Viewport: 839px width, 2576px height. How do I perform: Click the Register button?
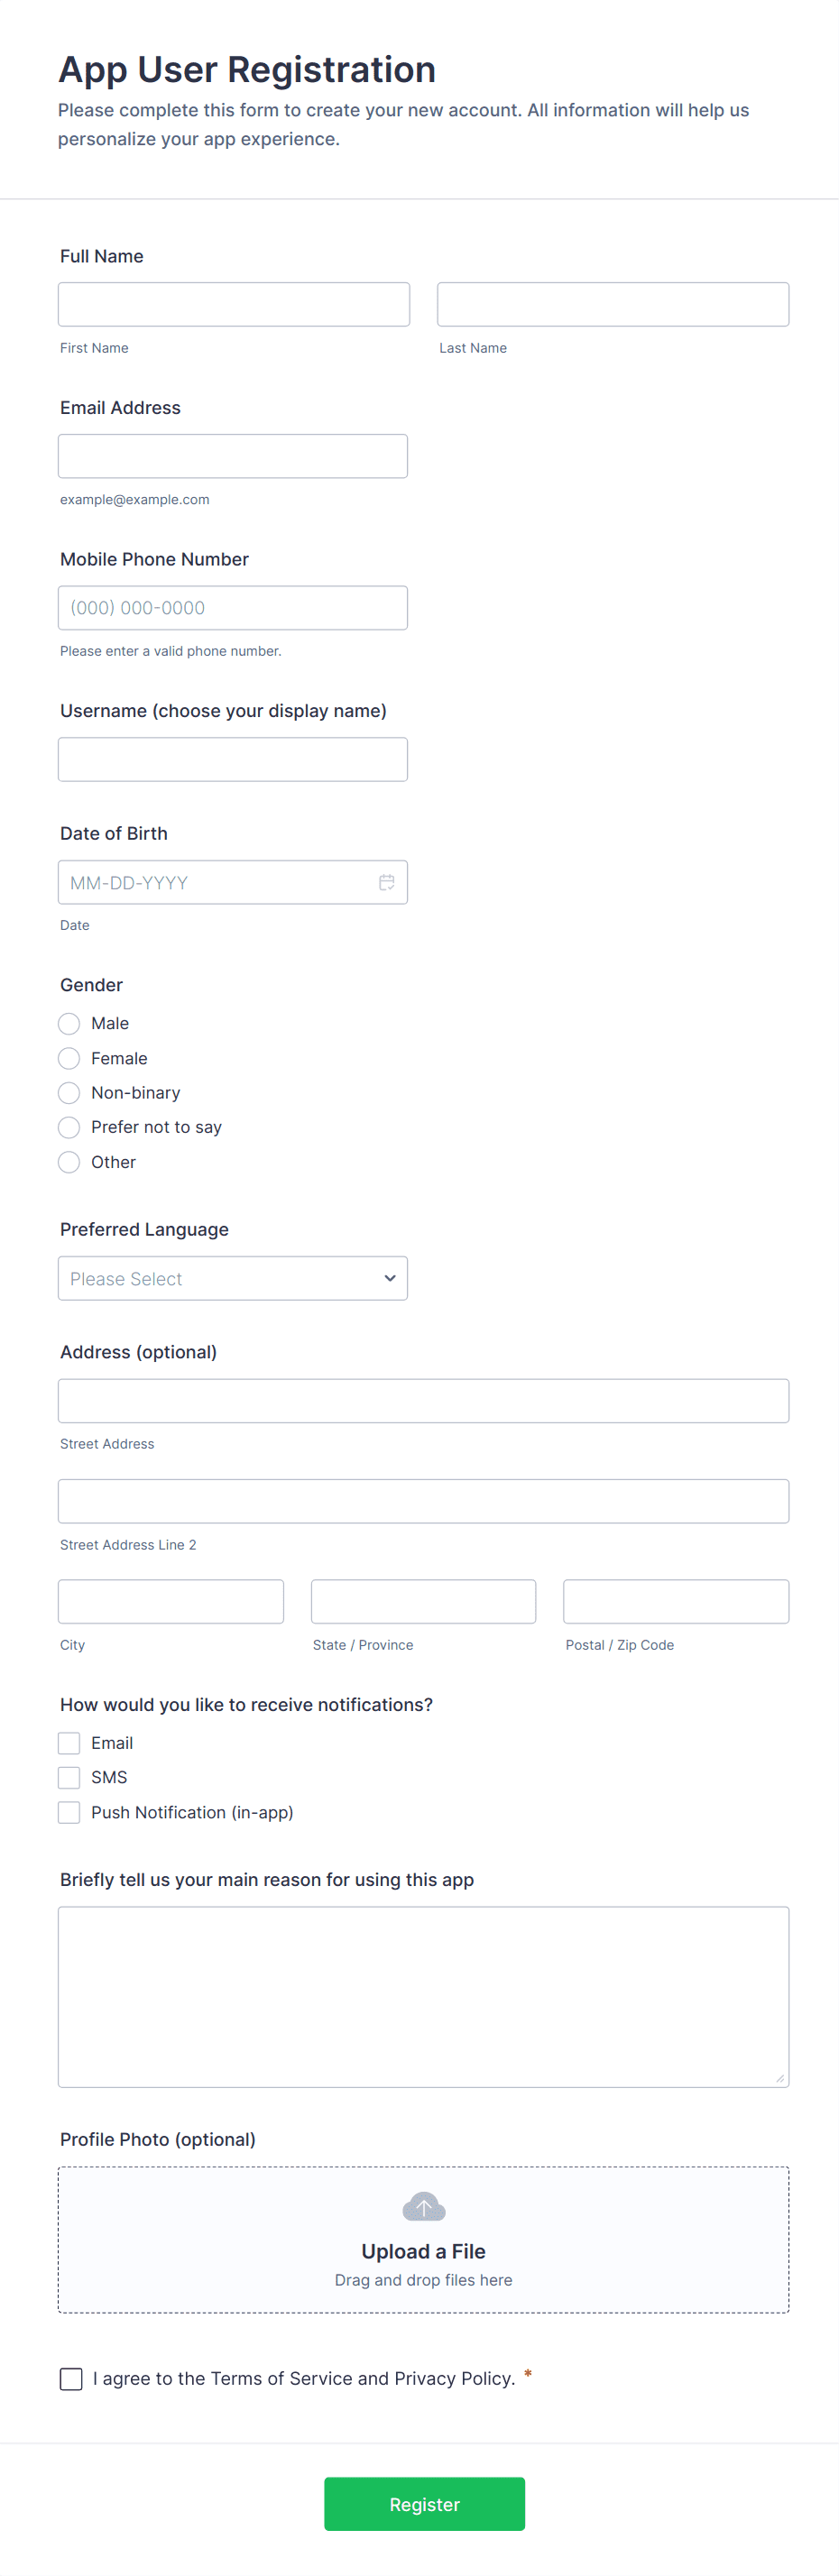click(424, 2504)
